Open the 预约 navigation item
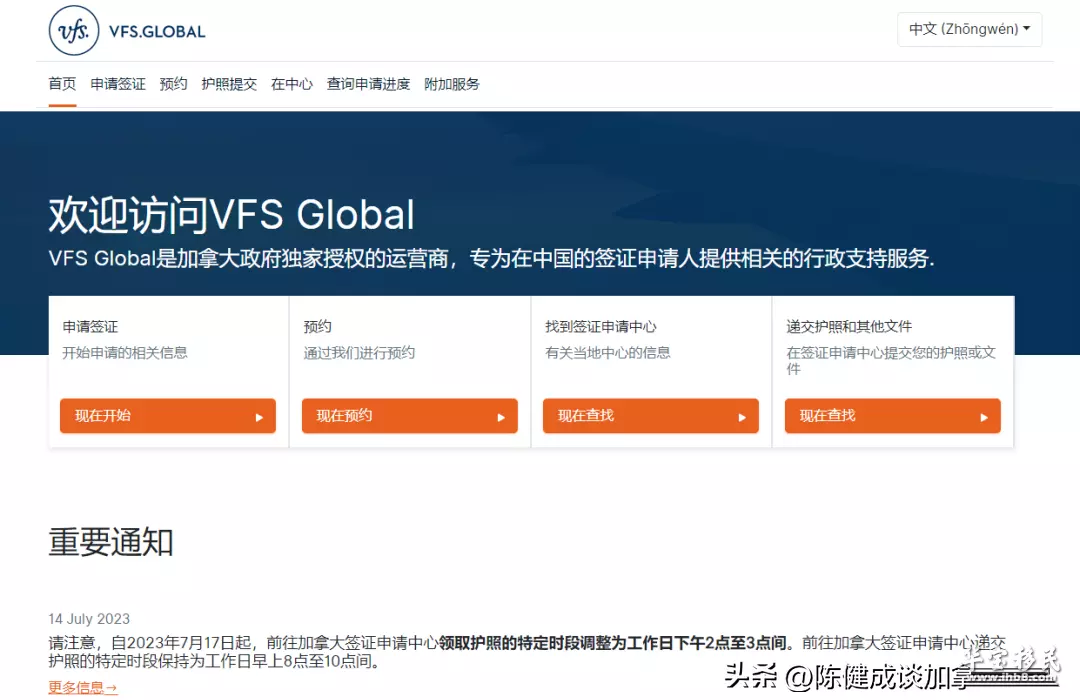Screen dimensions: 1080x700 click(x=174, y=84)
